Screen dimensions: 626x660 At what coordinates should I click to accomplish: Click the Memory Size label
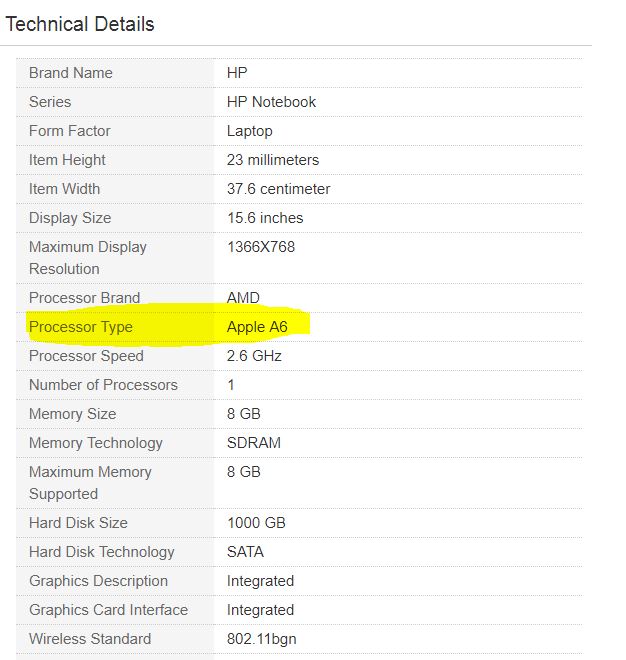pyautogui.click(x=72, y=414)
